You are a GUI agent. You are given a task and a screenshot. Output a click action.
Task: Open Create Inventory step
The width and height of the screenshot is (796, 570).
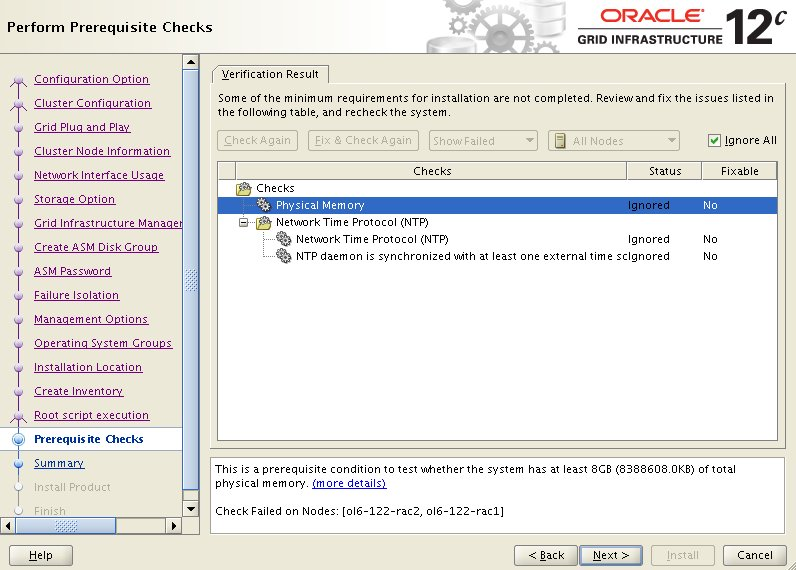pos(79,391)
